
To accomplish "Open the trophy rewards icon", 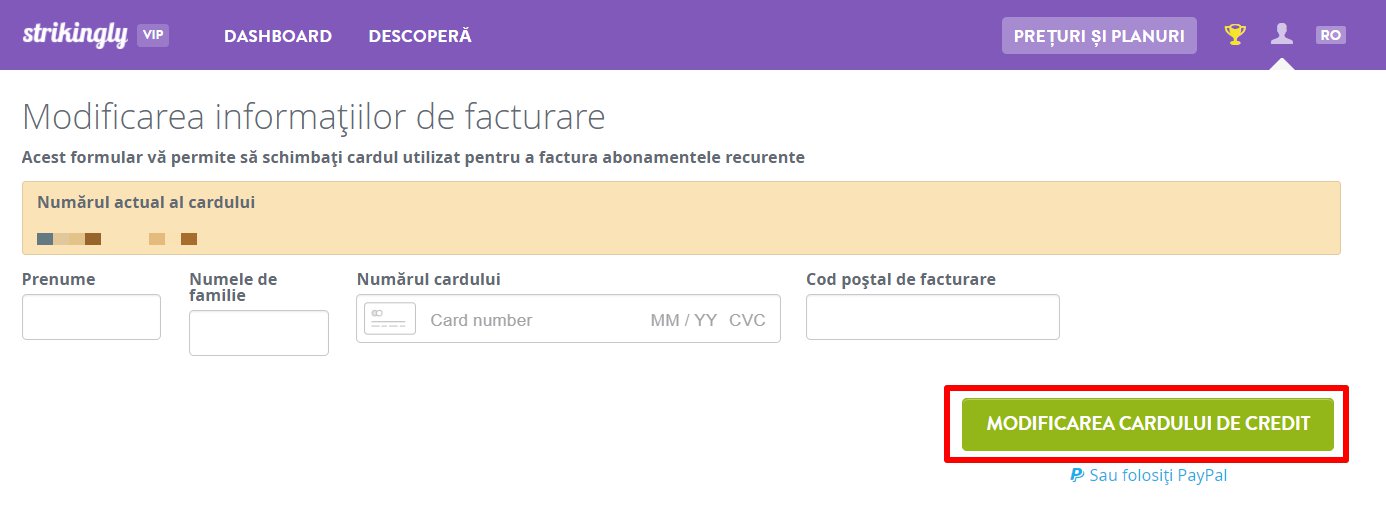I will 1236,35.
